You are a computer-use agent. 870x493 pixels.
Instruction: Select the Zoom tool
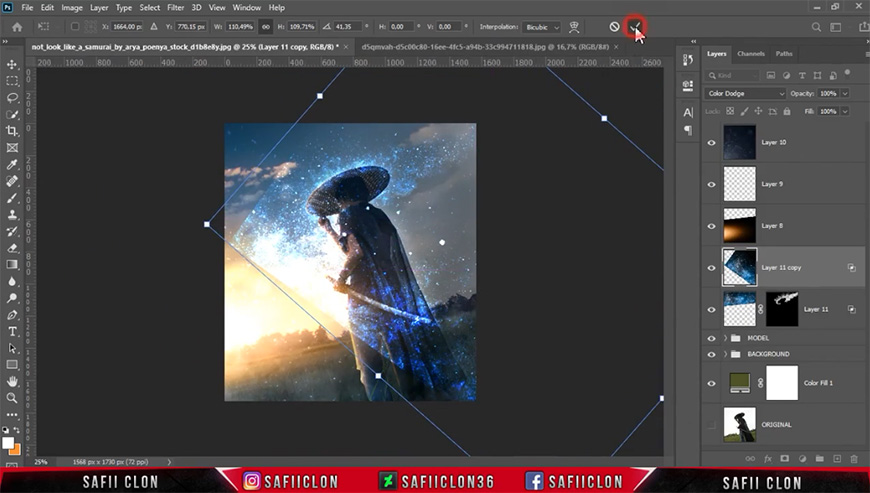point(12,398)
